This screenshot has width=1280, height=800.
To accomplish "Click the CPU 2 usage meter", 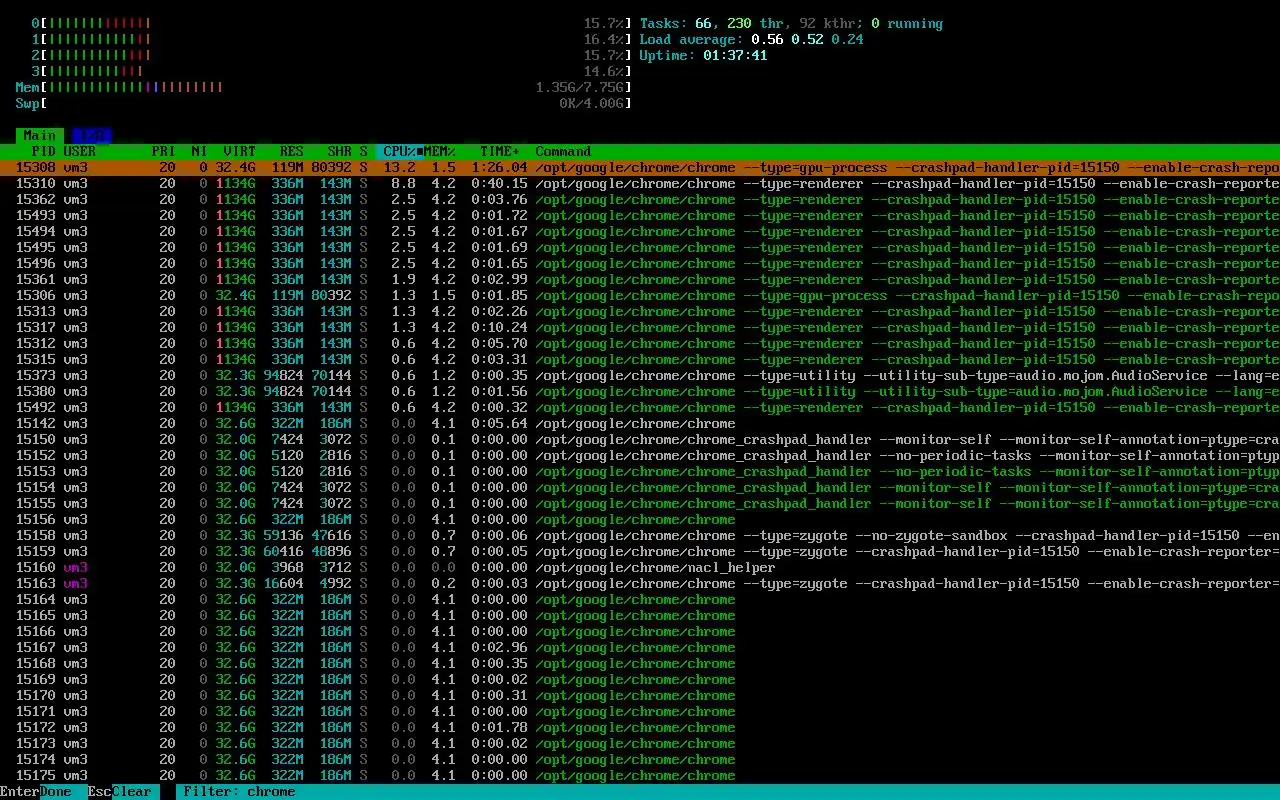I will click(x=332, y=55).
